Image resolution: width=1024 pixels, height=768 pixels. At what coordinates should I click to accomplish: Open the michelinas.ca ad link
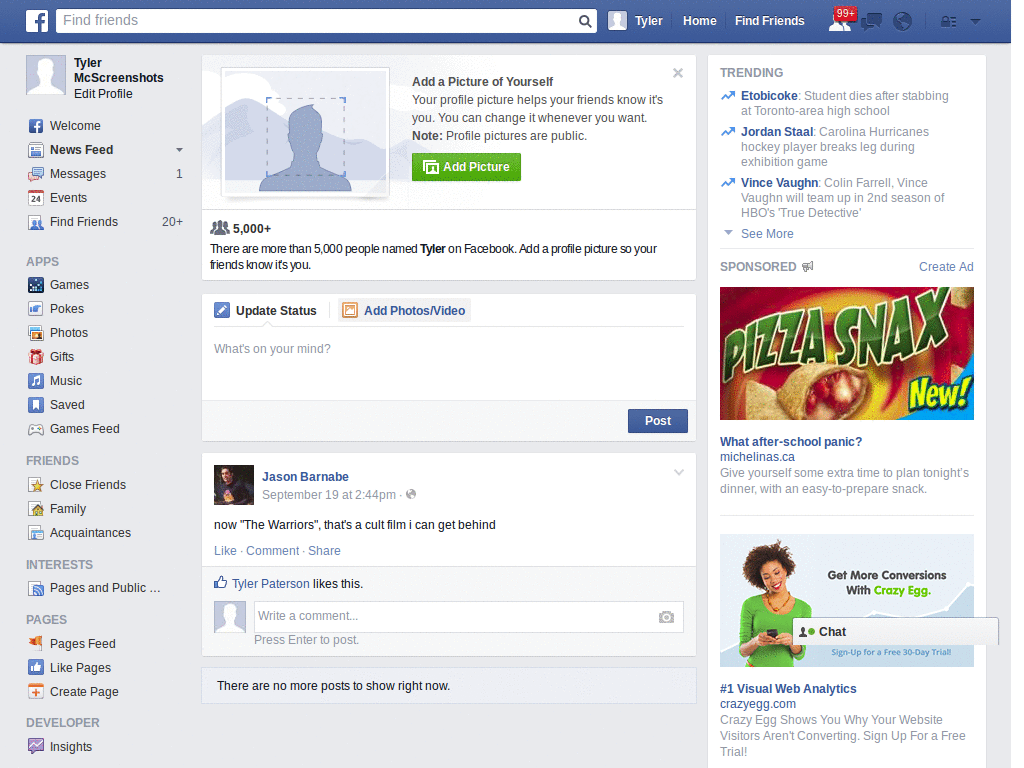[757, 457]
